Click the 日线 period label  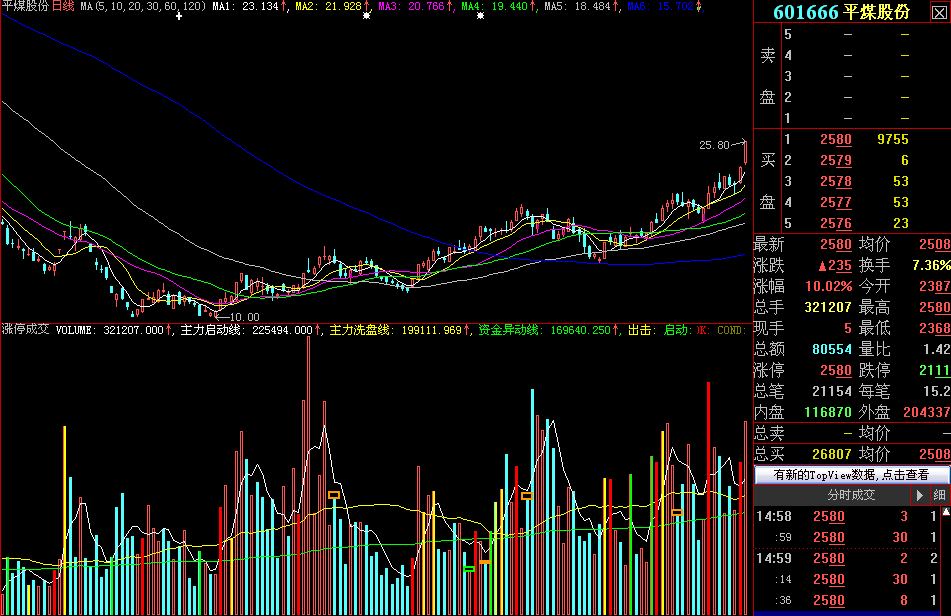pyautogui.click(x=63, y=6)
